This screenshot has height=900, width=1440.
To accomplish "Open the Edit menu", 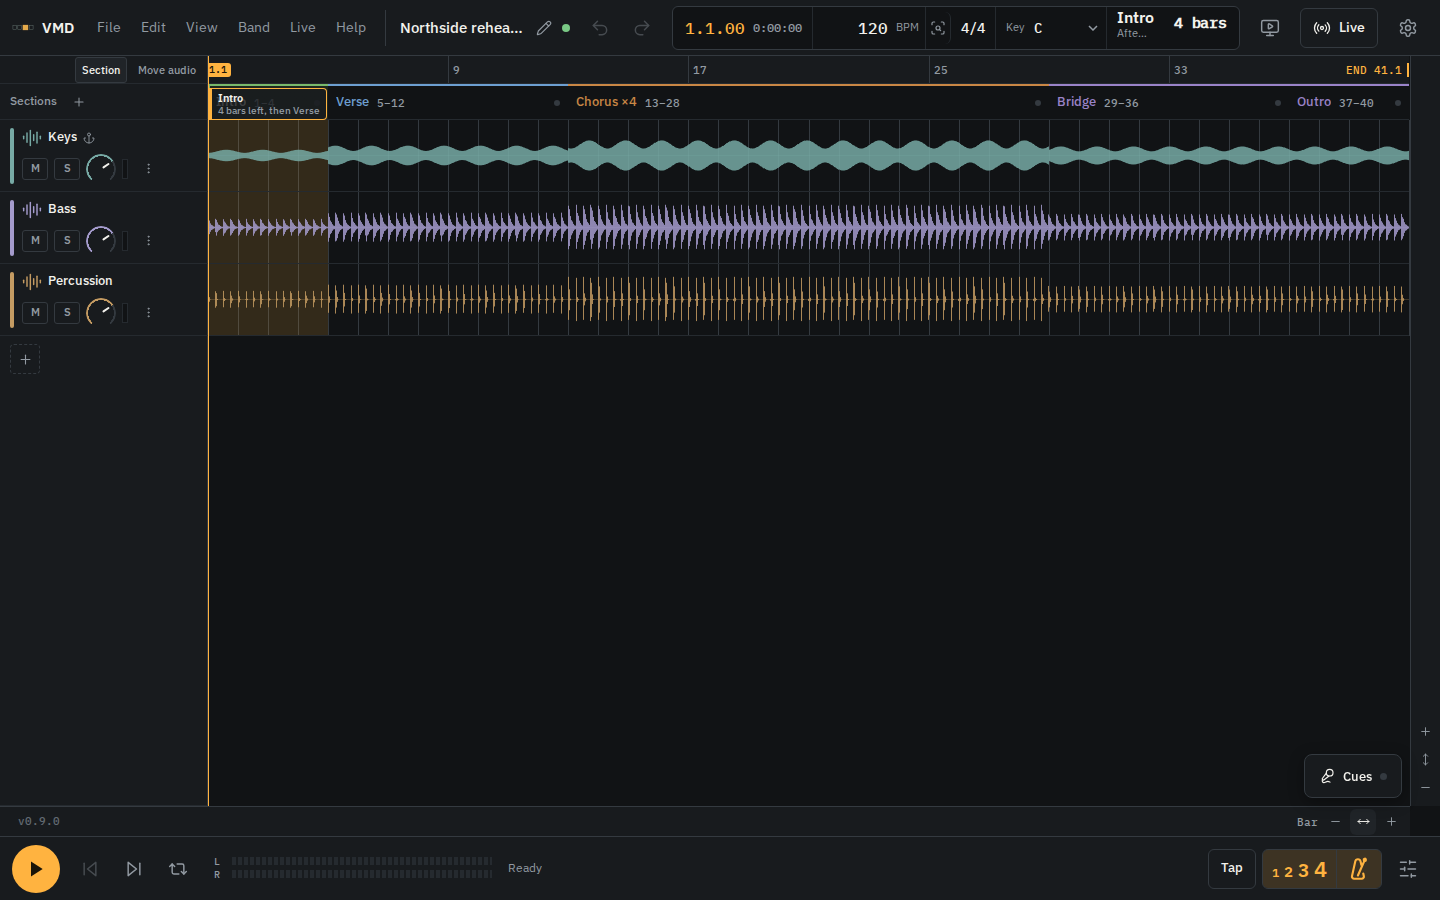I will tap(153, 28).
